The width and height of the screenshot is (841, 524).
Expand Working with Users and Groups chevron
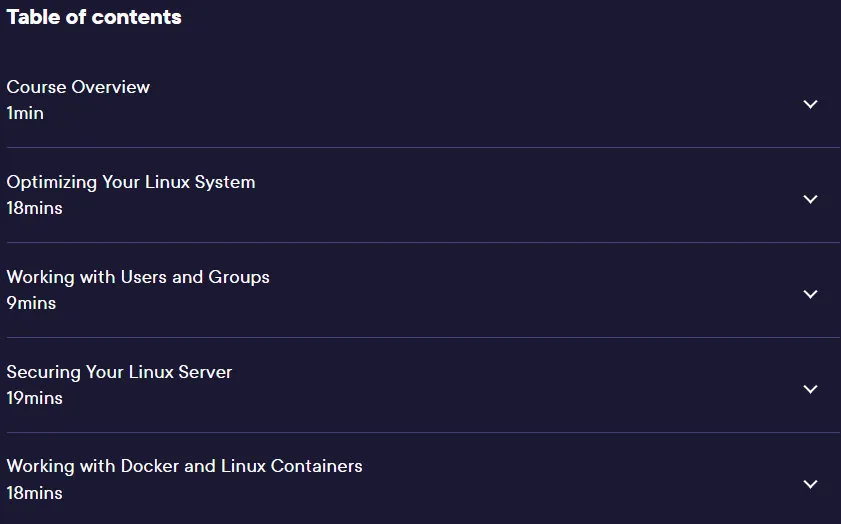(810, 294)
